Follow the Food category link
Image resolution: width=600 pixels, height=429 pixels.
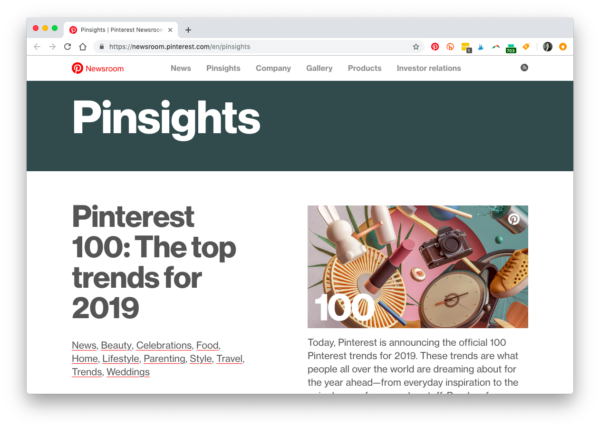click(207, 345)
